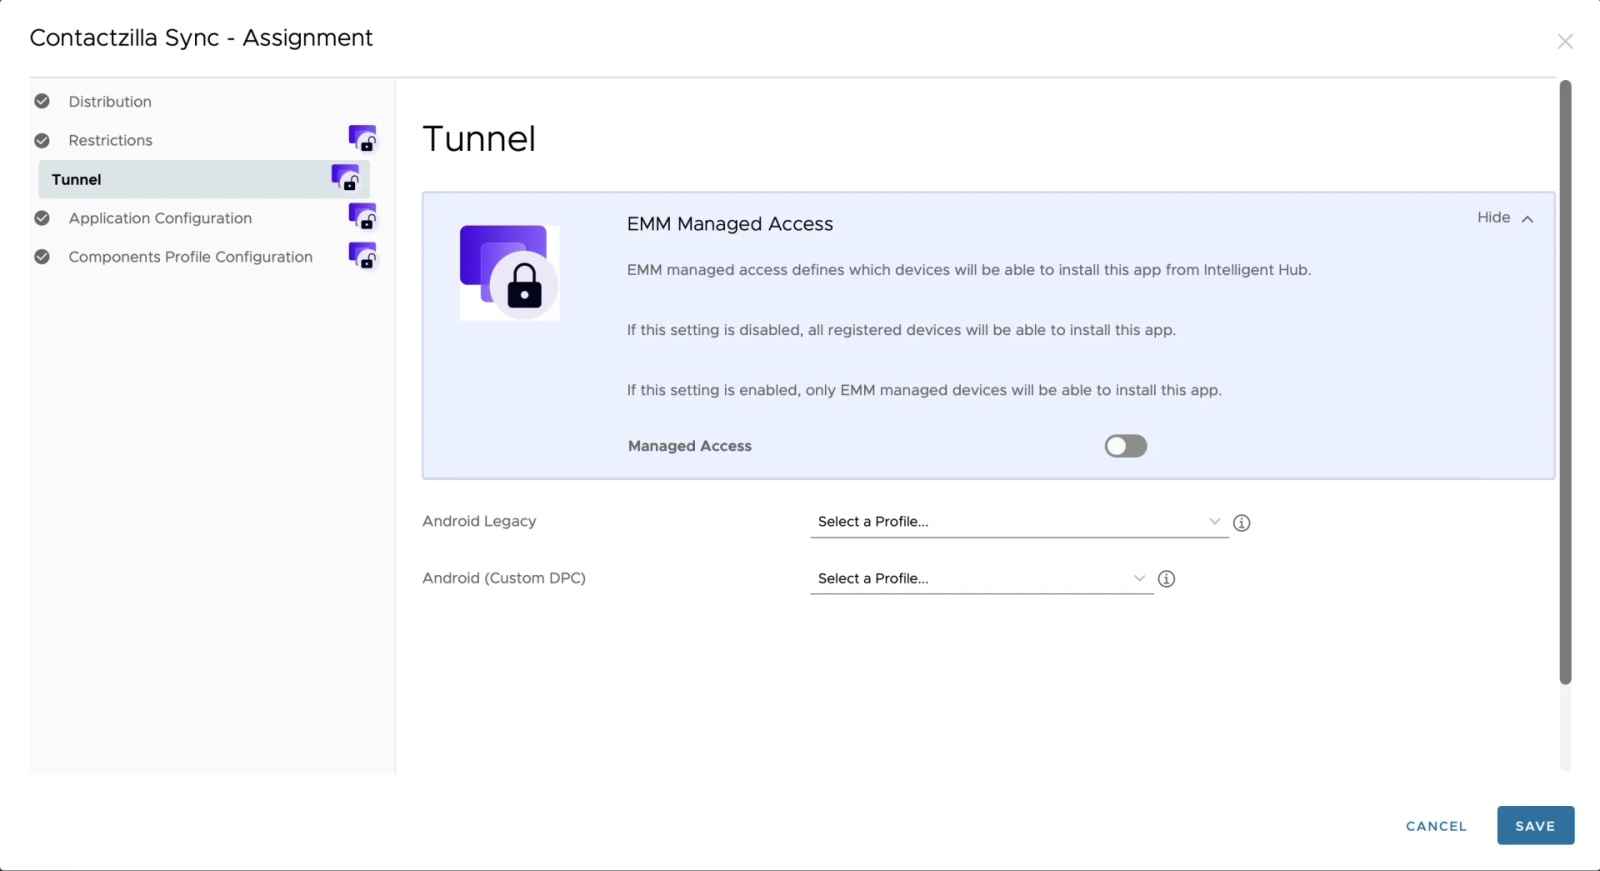Open the Android Legacy profile dropdown
Screen dimensions: 1600x871
(x=1019, y=522)
